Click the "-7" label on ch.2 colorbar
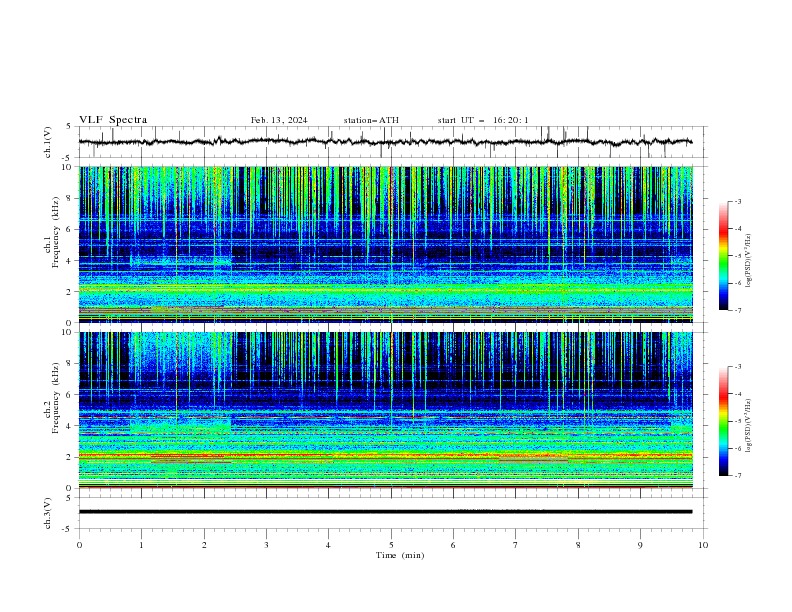Viewport: 792px width, 612px height. (738, 475)
